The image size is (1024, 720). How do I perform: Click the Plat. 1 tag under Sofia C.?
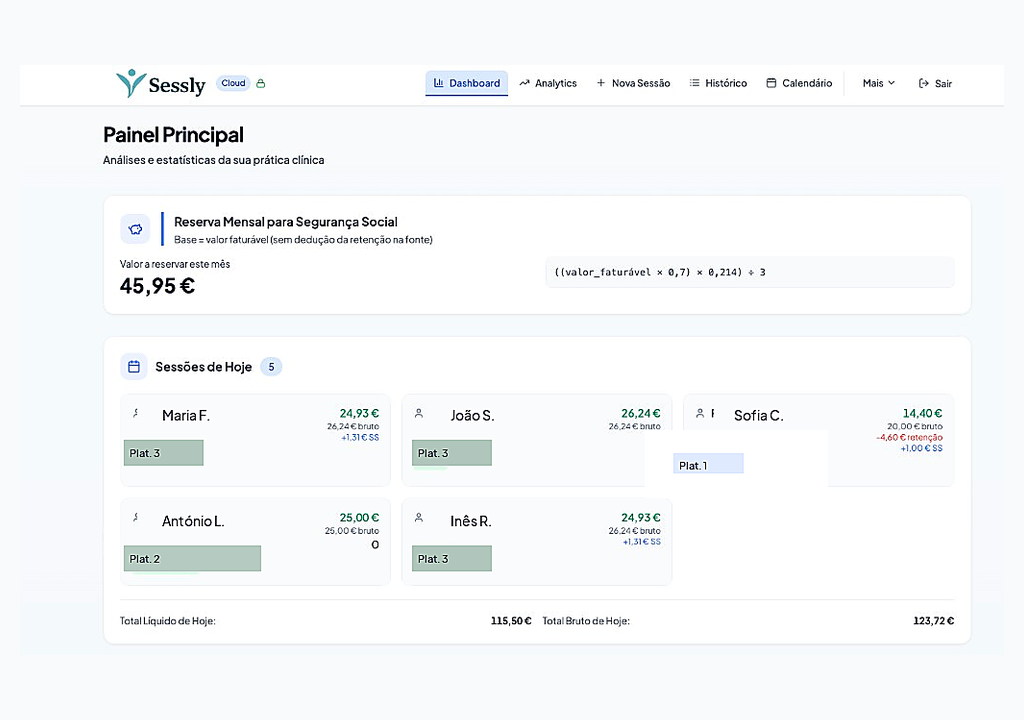(709, 464)
